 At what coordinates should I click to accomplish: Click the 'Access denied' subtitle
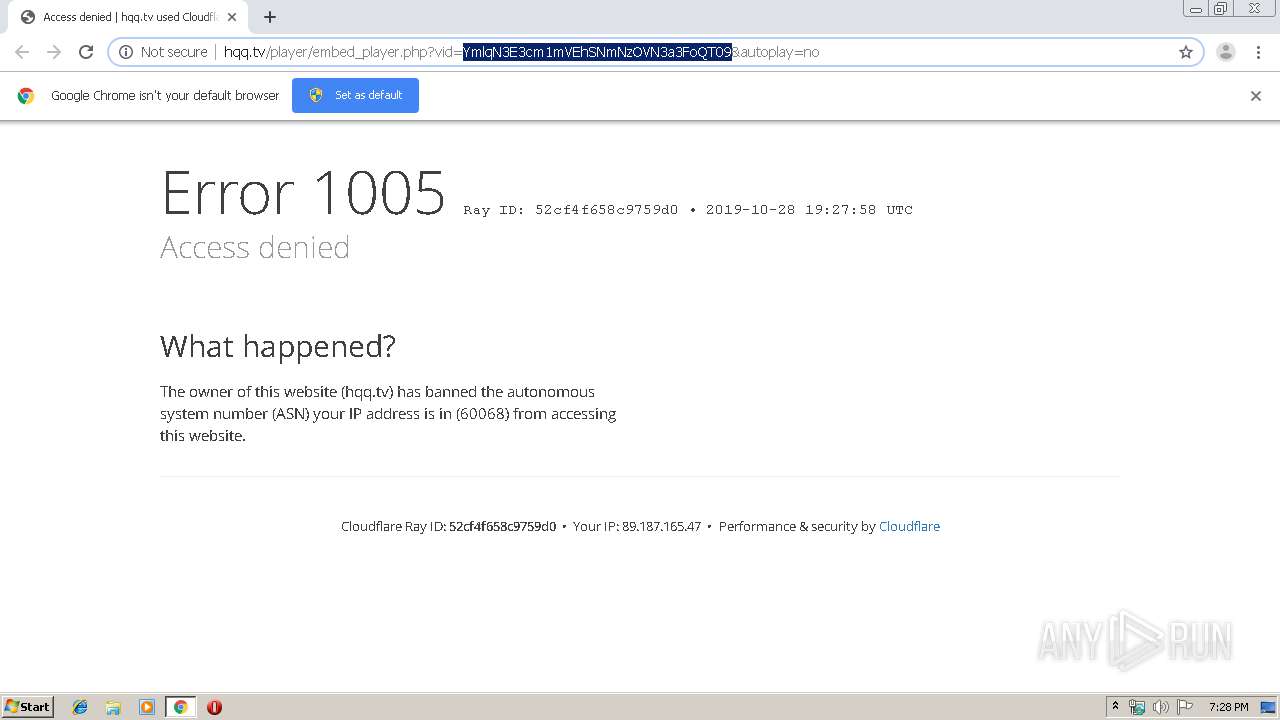click(255, 247)
